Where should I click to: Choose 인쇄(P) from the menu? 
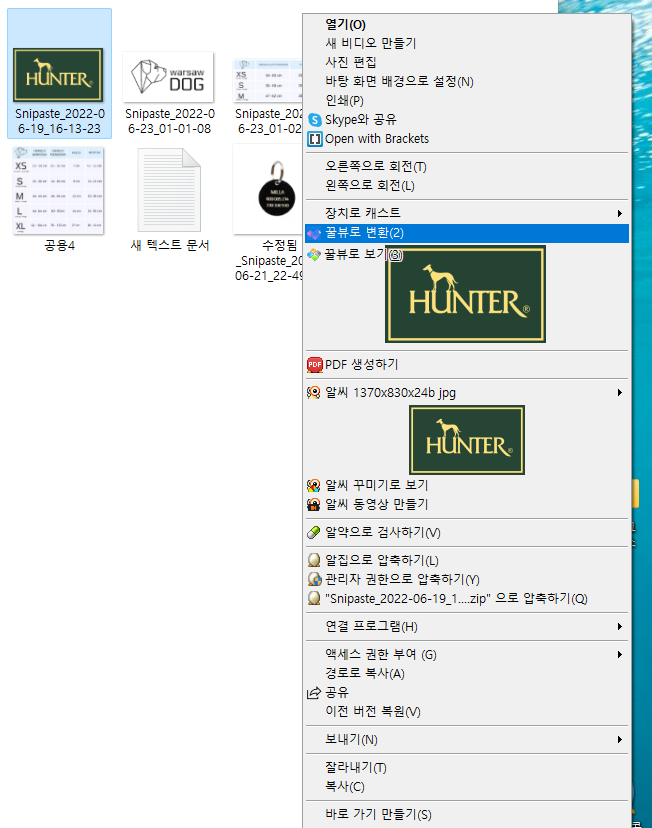[467, 100]
